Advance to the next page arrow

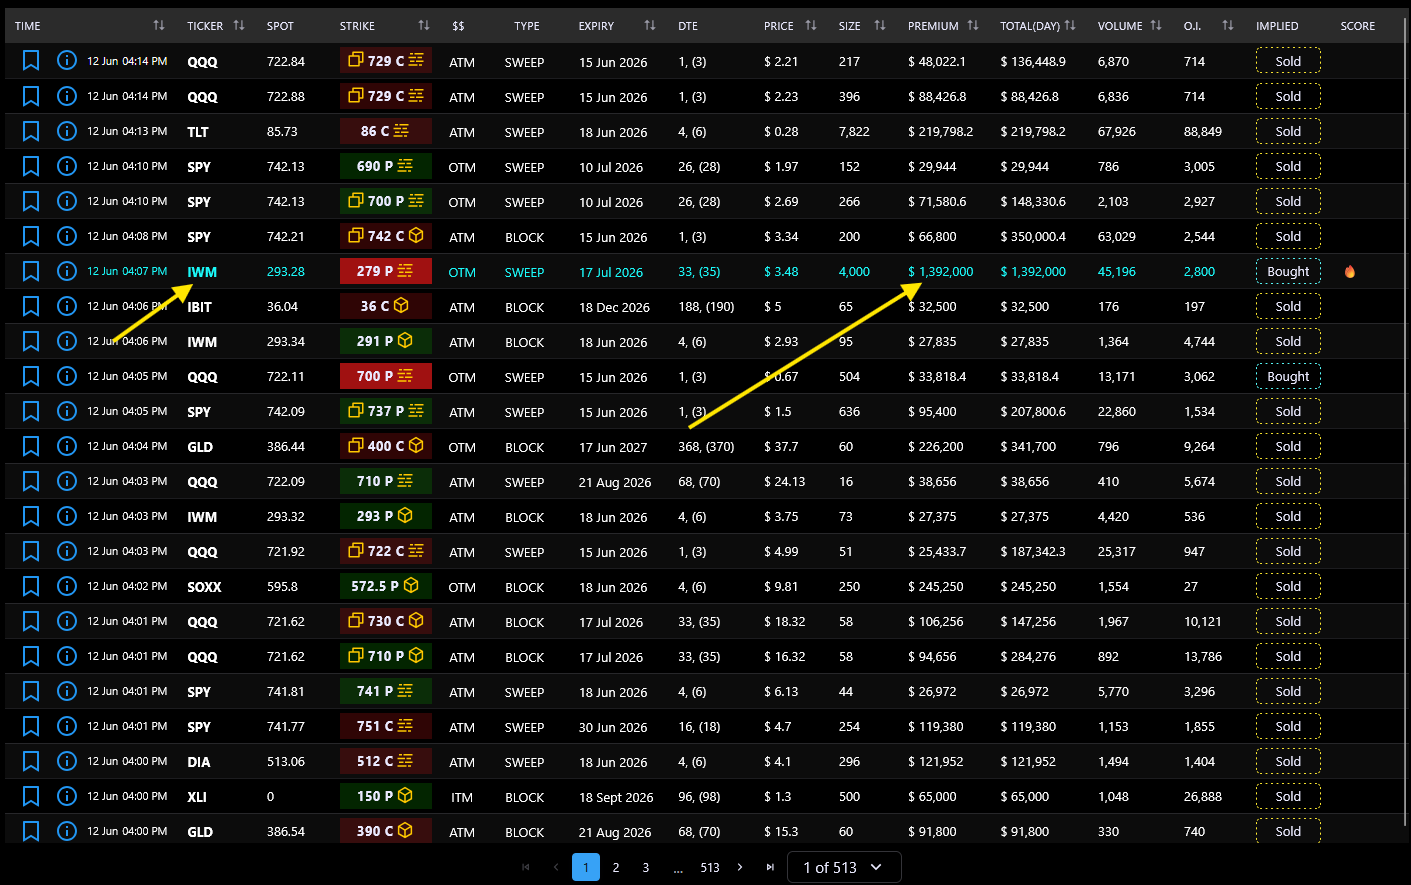(x=740, y=867)
